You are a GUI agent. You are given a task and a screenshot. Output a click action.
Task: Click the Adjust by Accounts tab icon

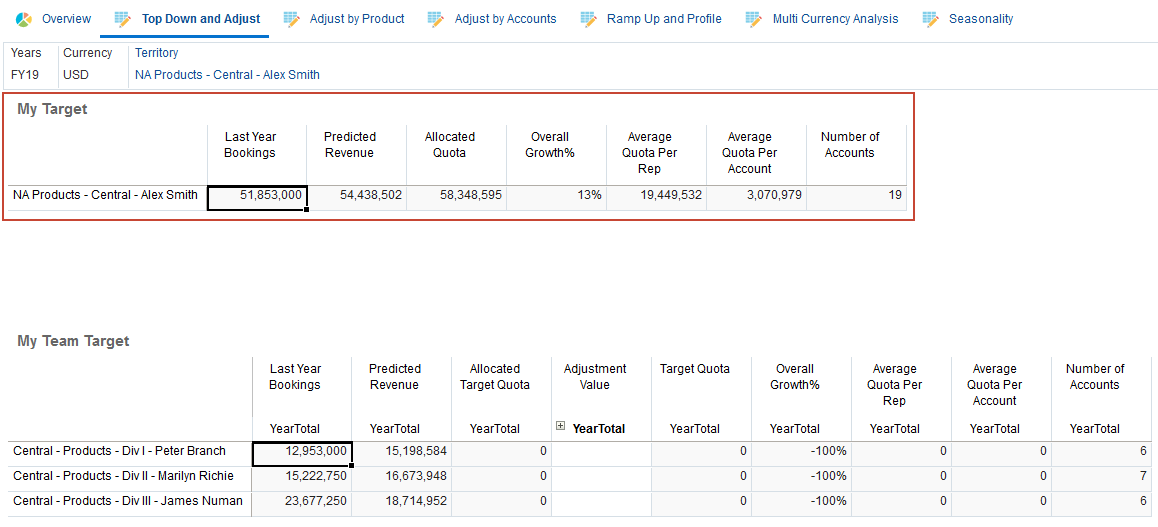click(436, 19)
